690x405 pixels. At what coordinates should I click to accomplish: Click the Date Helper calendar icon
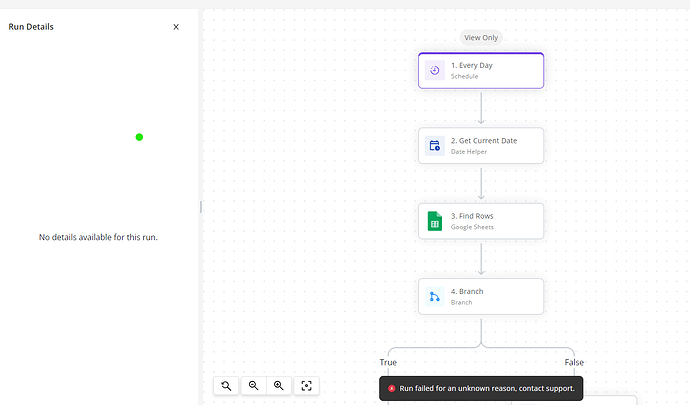click(x=435, y=146)
